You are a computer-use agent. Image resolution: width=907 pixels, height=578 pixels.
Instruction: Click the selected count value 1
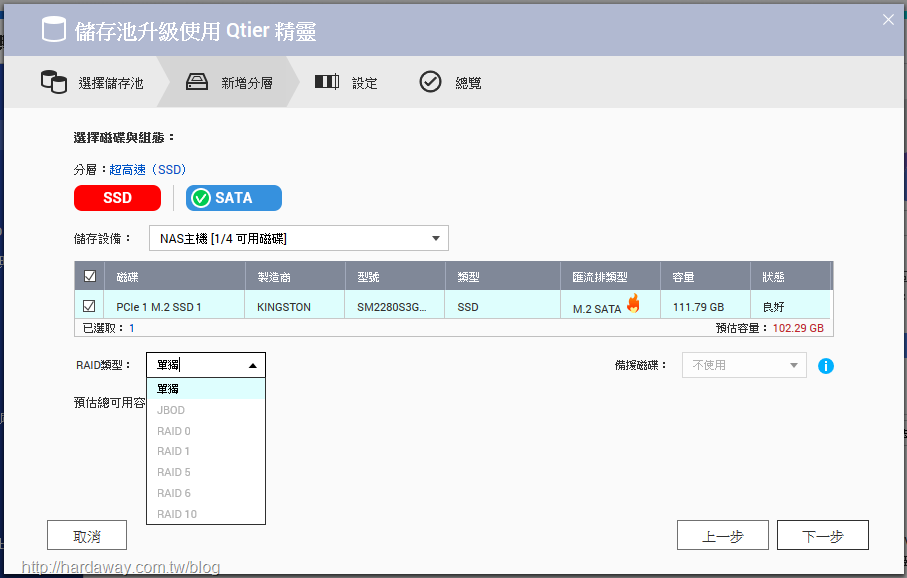click(x=132, y=328)
